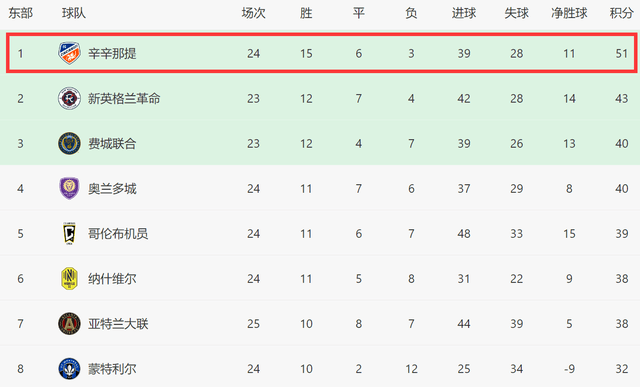Click the 净胜球 column header
Image resolution: width=640 pixels, height=387 pixels.
click(x=569, y=13)
